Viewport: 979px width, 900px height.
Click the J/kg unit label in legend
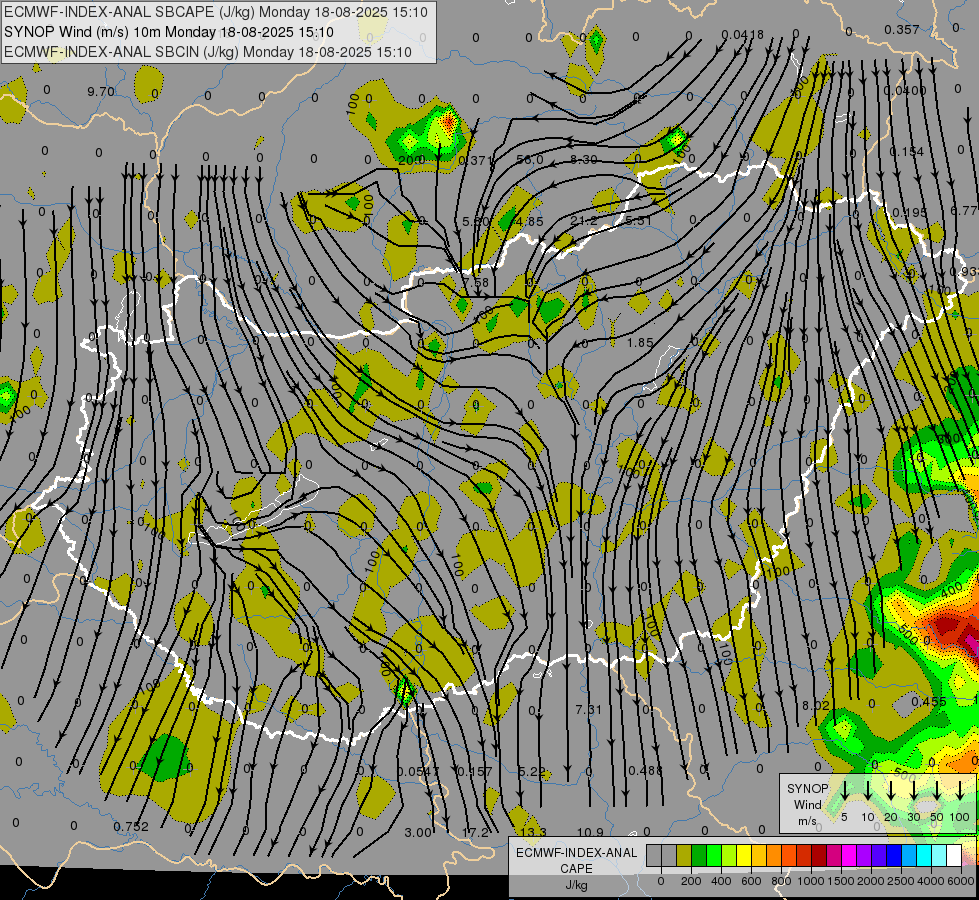pyautogui.click(x=576, y=885)
